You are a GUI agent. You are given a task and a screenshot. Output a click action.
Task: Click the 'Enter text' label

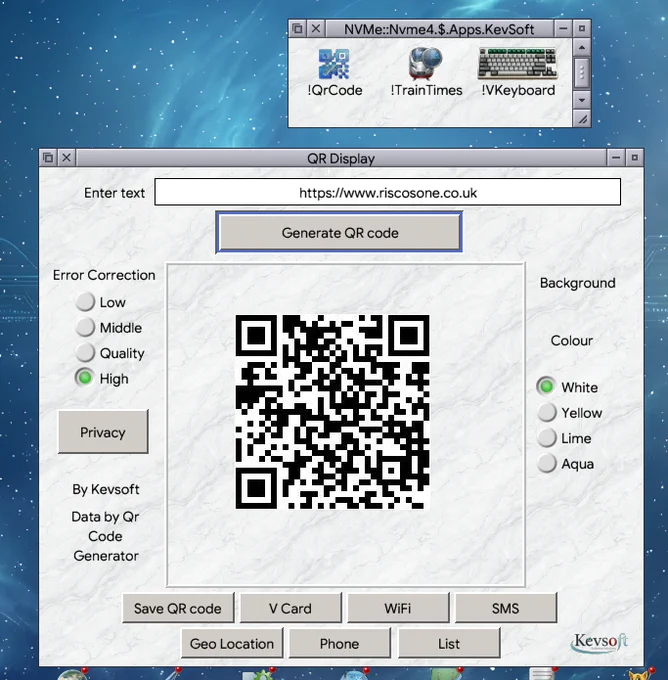point(115,193)
